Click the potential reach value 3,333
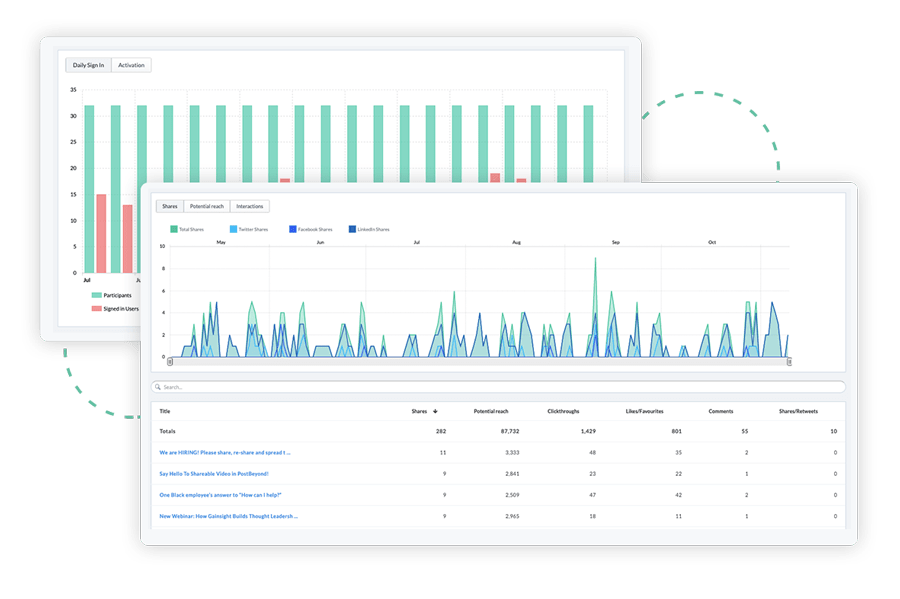This screenshot has width=900, height=599. [x=512, y=453]
